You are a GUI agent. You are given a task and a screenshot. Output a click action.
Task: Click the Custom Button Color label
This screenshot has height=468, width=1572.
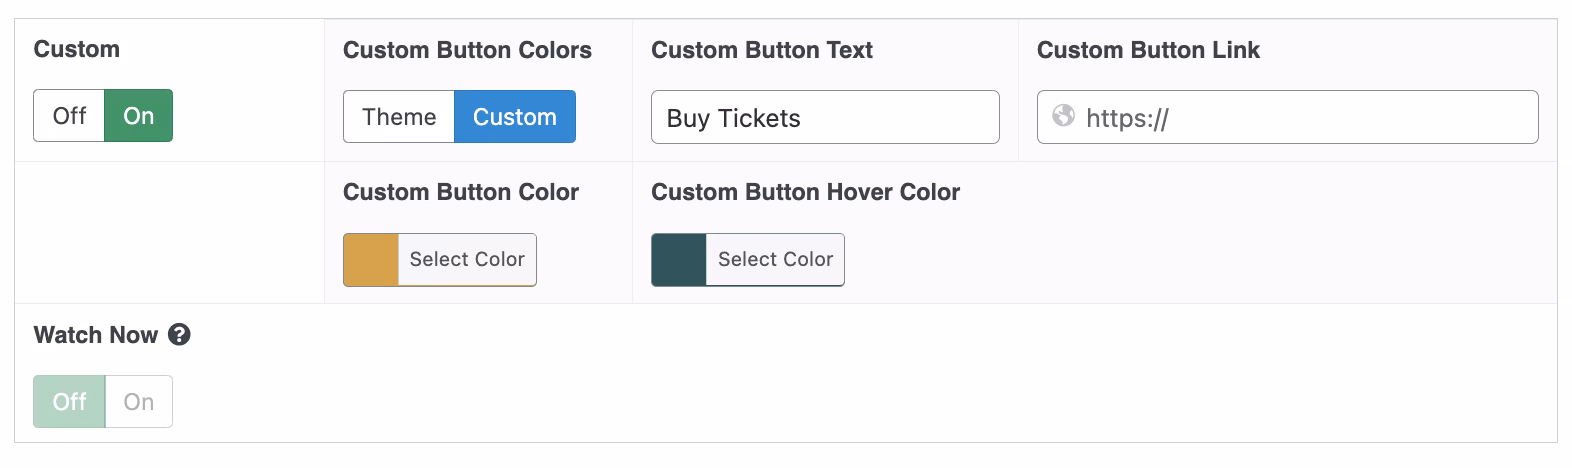click(x=460, y=192)
